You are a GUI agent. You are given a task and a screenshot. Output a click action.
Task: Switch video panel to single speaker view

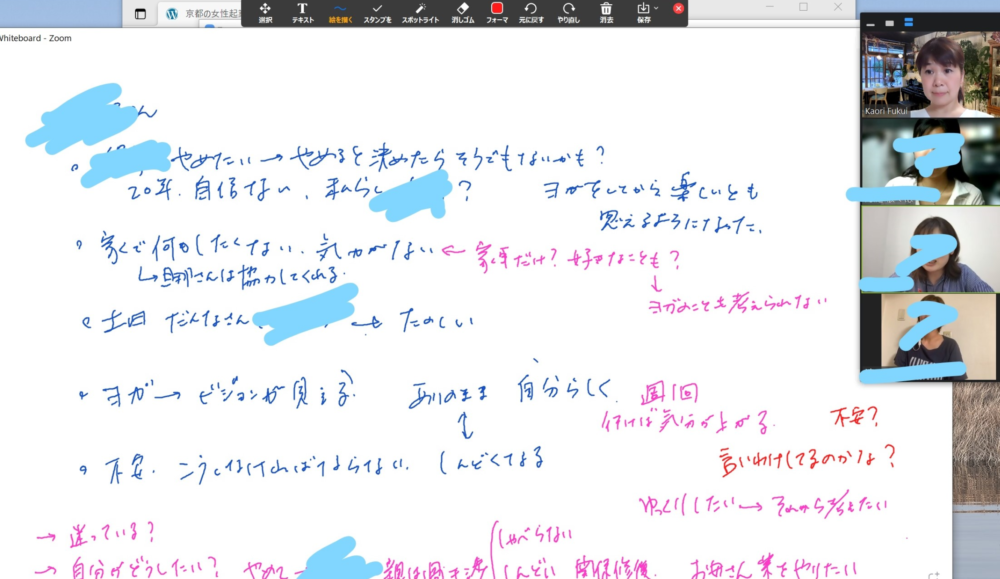889,22
